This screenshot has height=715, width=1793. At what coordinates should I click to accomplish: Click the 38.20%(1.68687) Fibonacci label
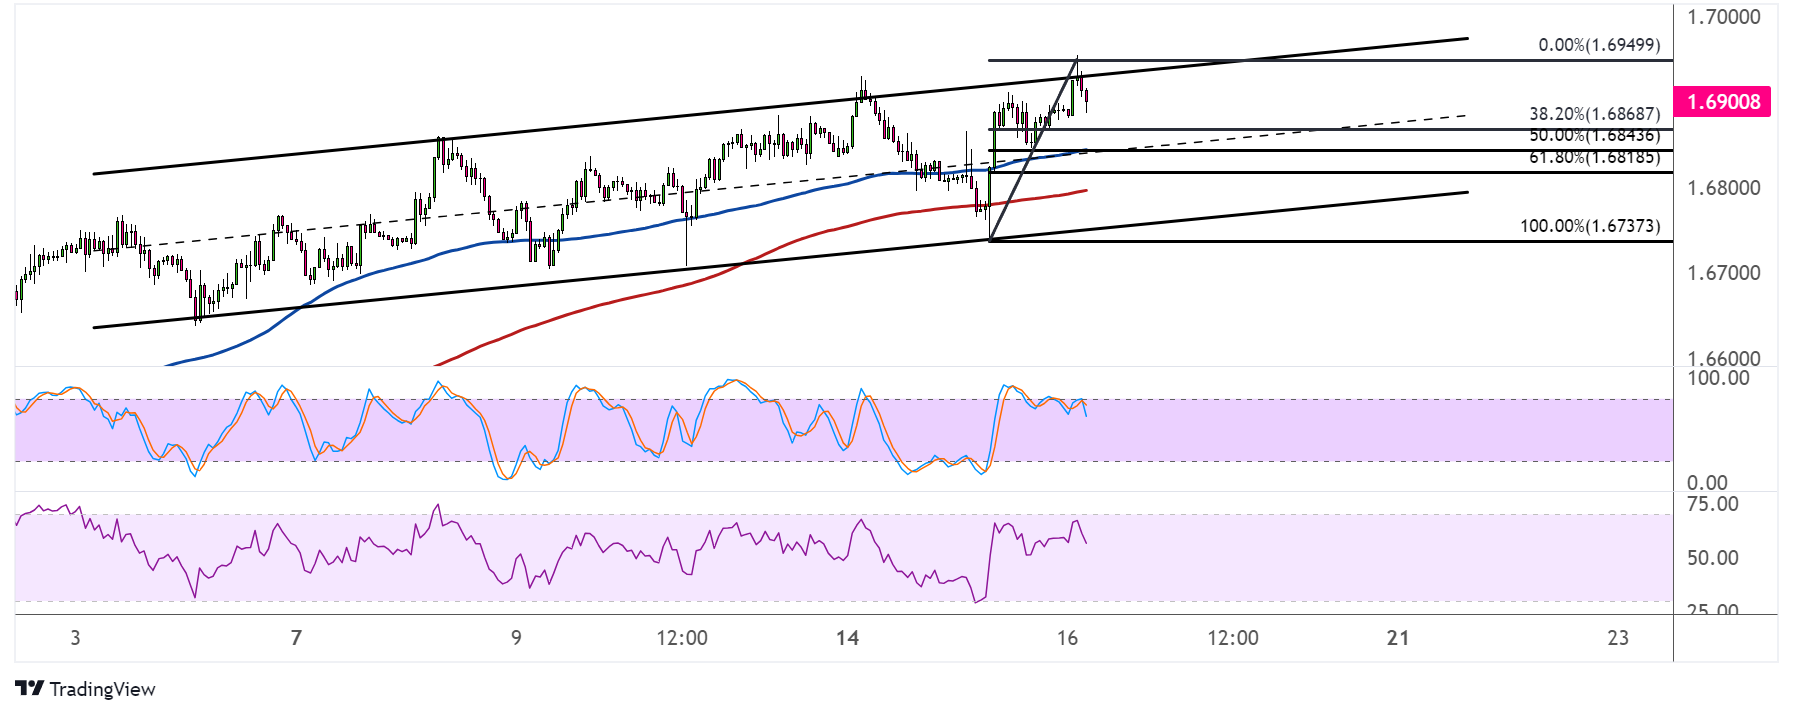[x=1594, y=114]
